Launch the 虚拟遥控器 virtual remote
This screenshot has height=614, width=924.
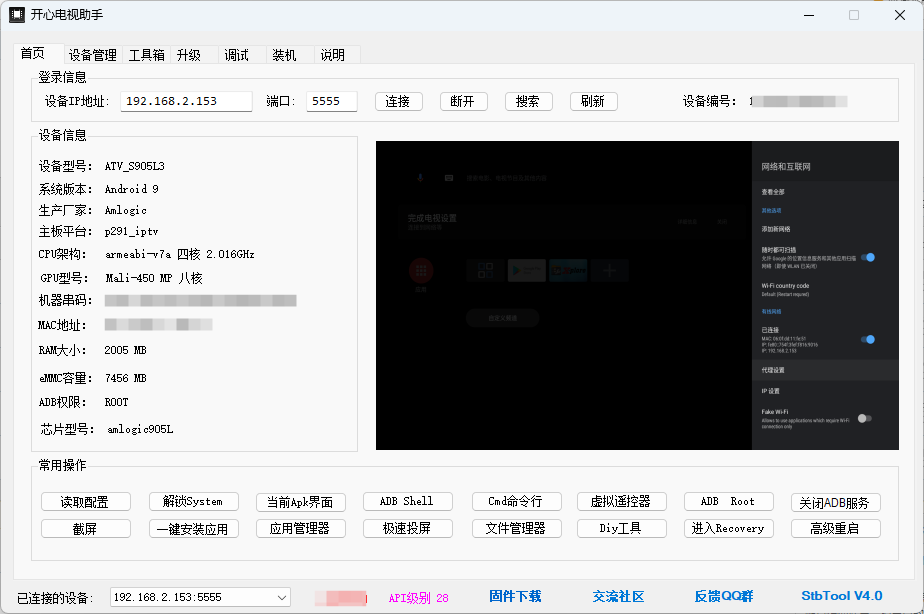(621, 501)
